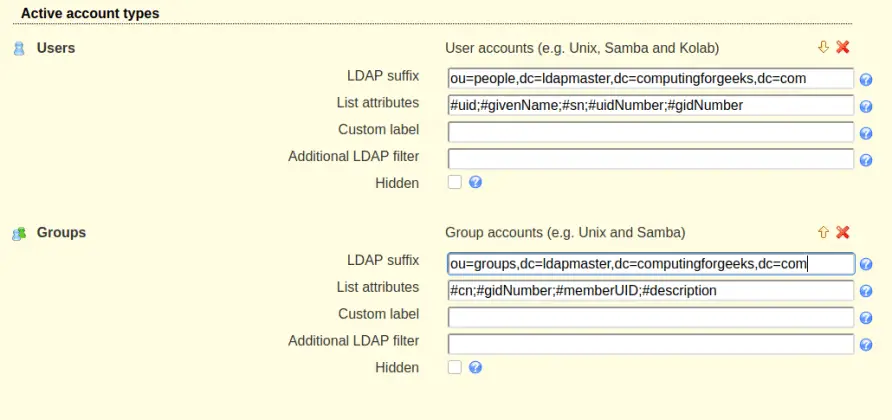This screenshot has height=420, width=892.
Task: Toggle Hidden checkbox for Users
Action: [455, 182]
